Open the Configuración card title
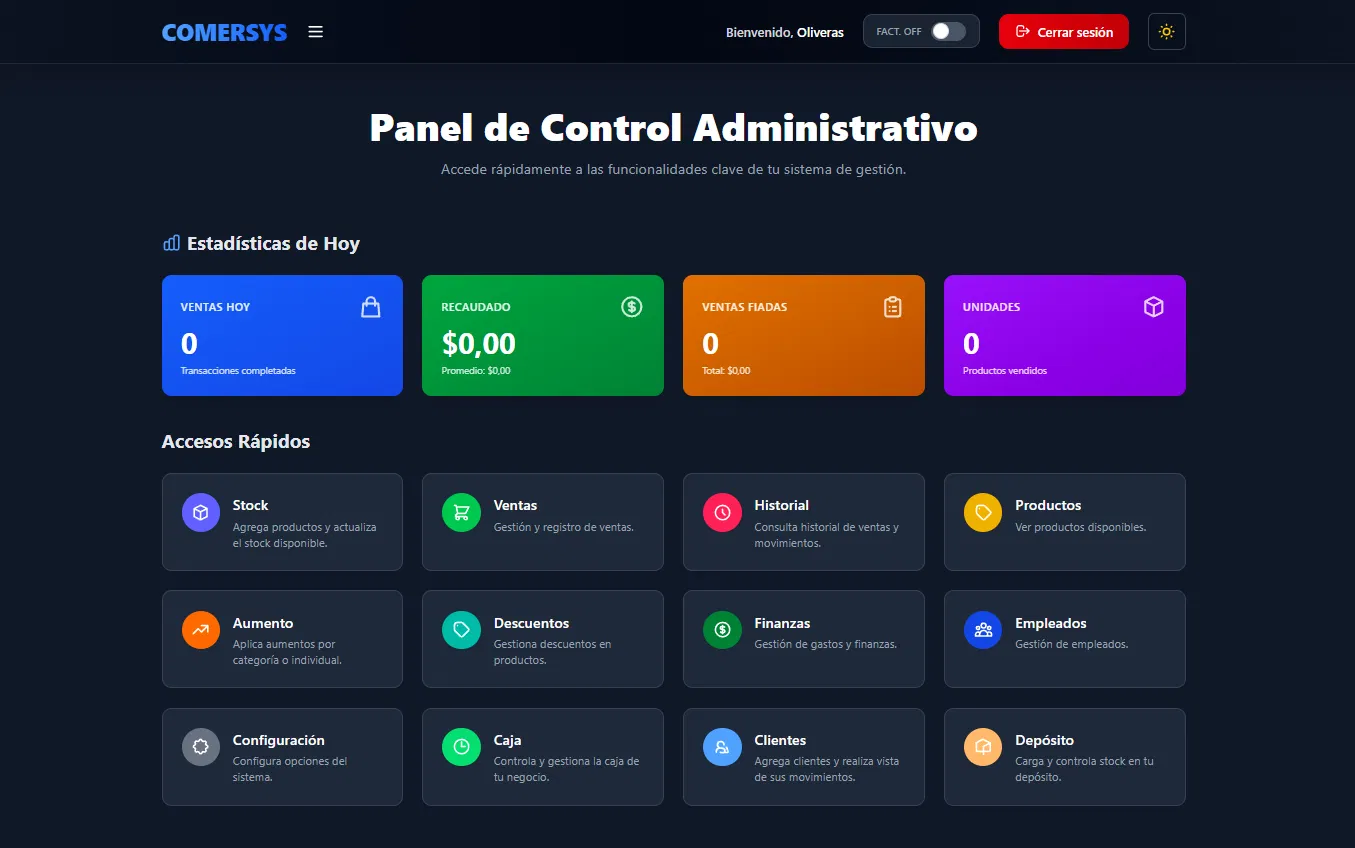 [x=279, y=740]
